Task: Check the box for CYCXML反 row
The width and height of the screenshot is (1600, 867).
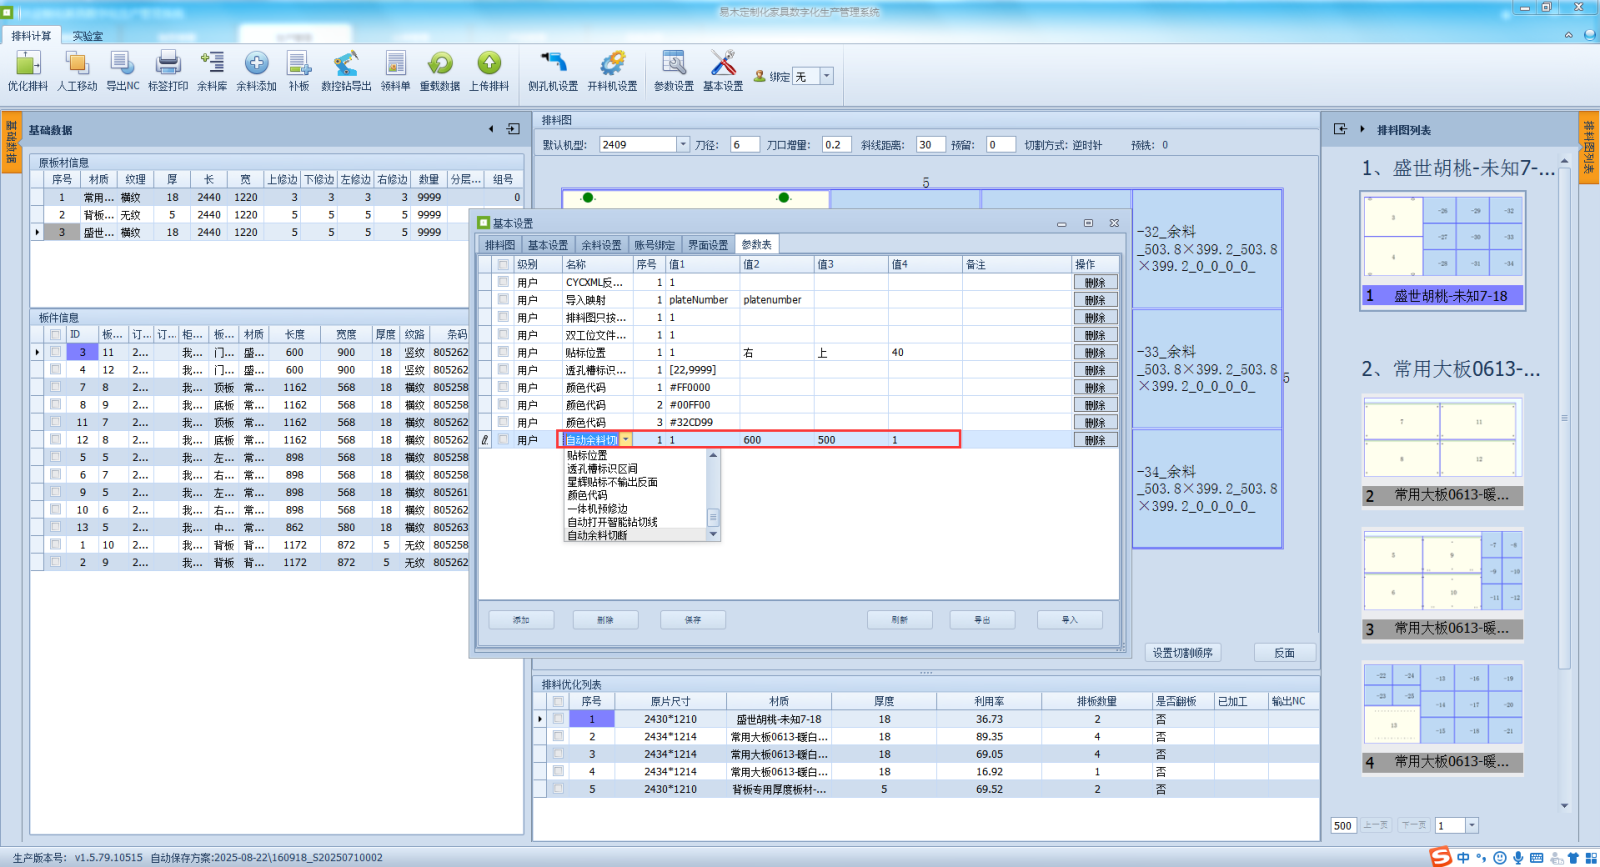Action: [503, 282]
